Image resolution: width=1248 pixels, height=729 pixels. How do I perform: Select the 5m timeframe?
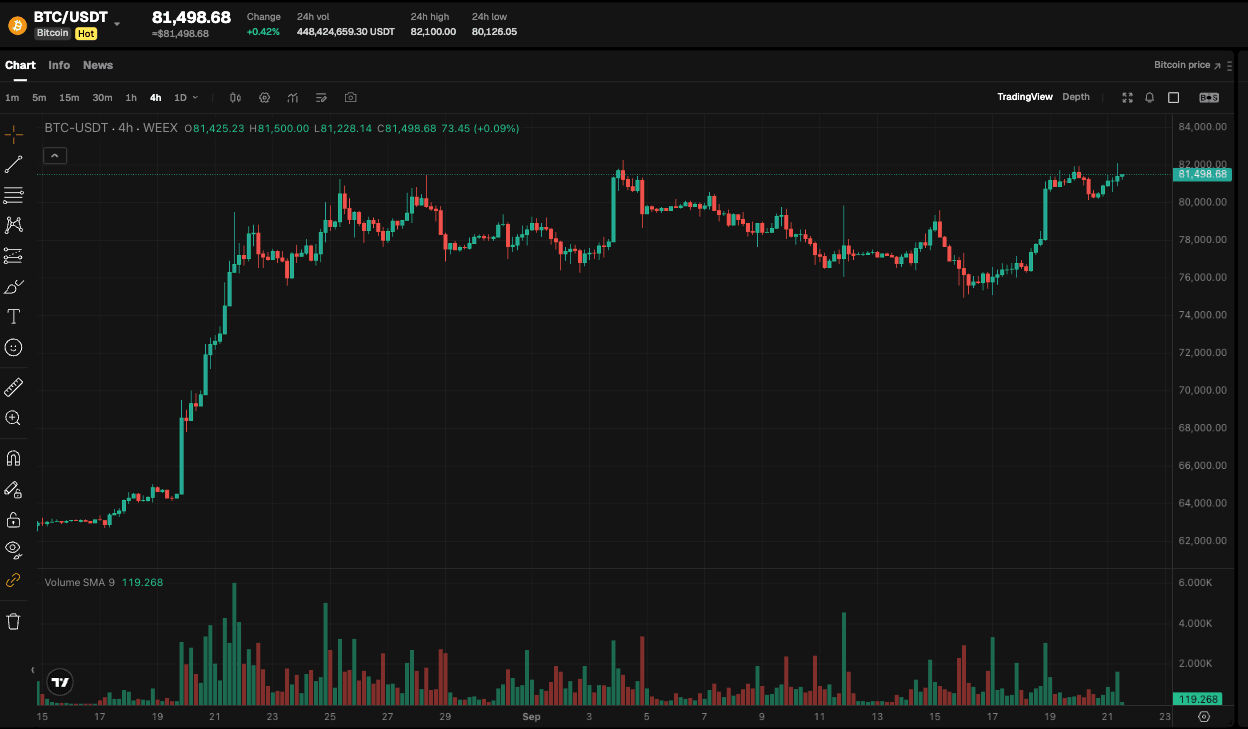[39, 98]
